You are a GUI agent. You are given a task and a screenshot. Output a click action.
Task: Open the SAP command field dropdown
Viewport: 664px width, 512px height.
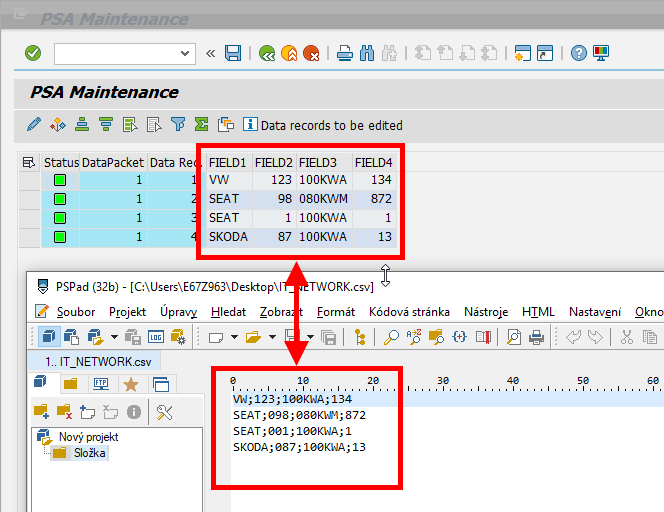[x=185, y=53]
